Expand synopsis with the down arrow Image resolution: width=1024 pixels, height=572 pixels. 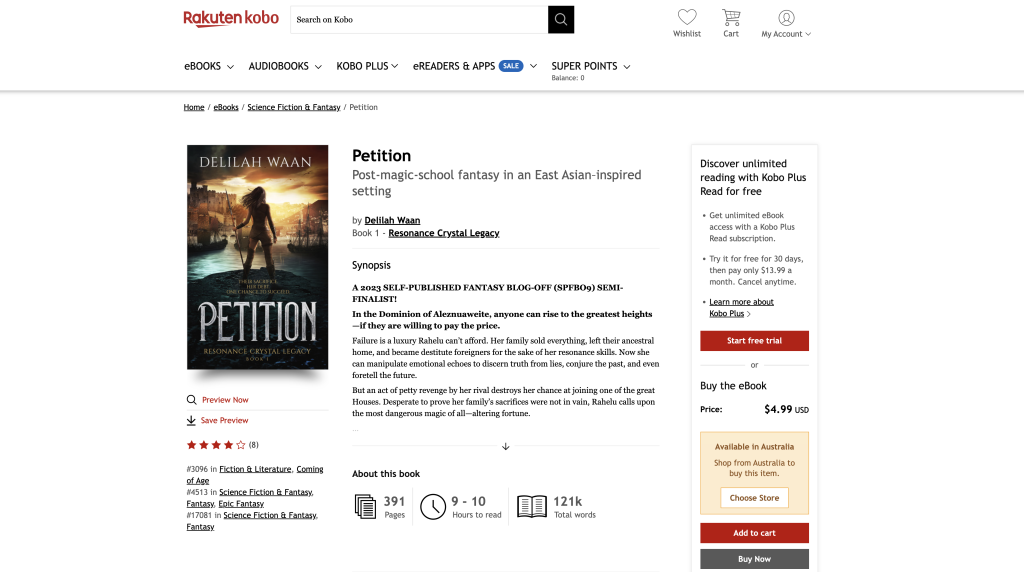[505, 447]
